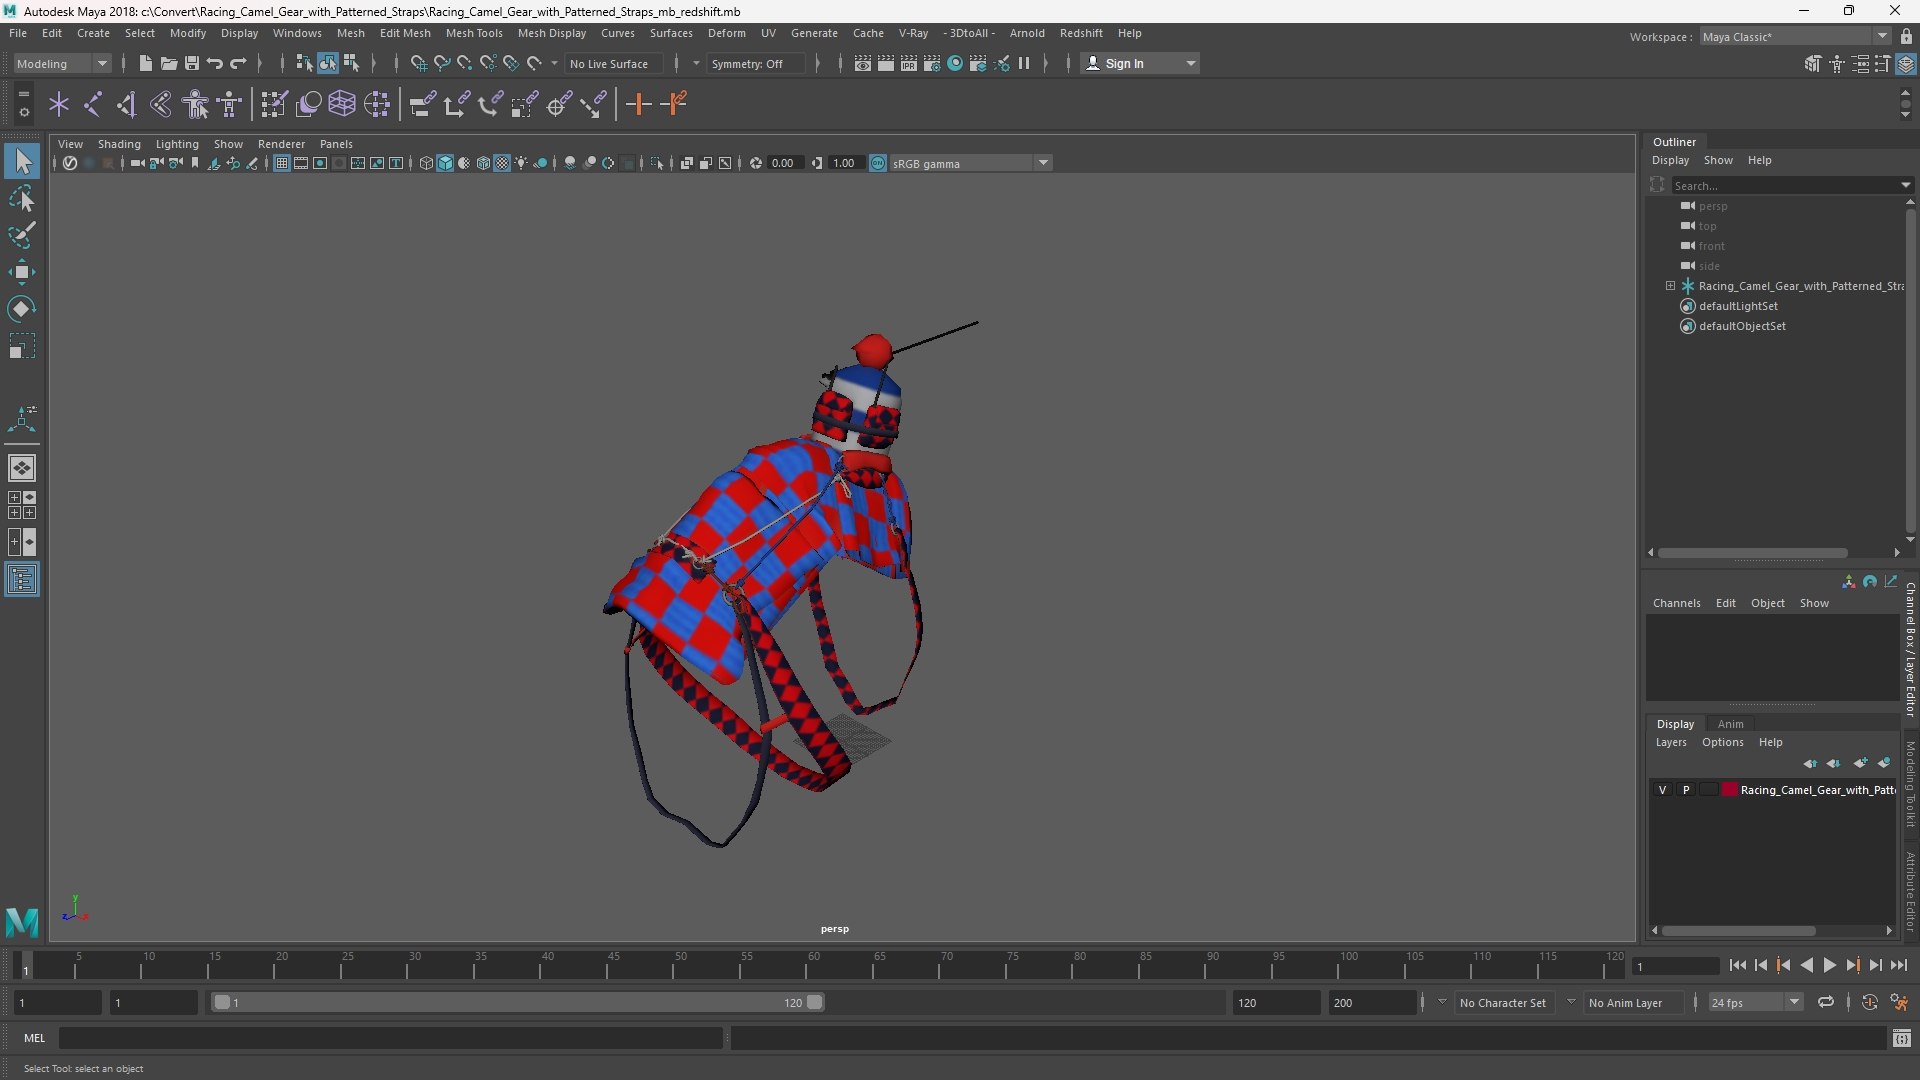Open the Sign In dropdown arrow

point(1190,64)
